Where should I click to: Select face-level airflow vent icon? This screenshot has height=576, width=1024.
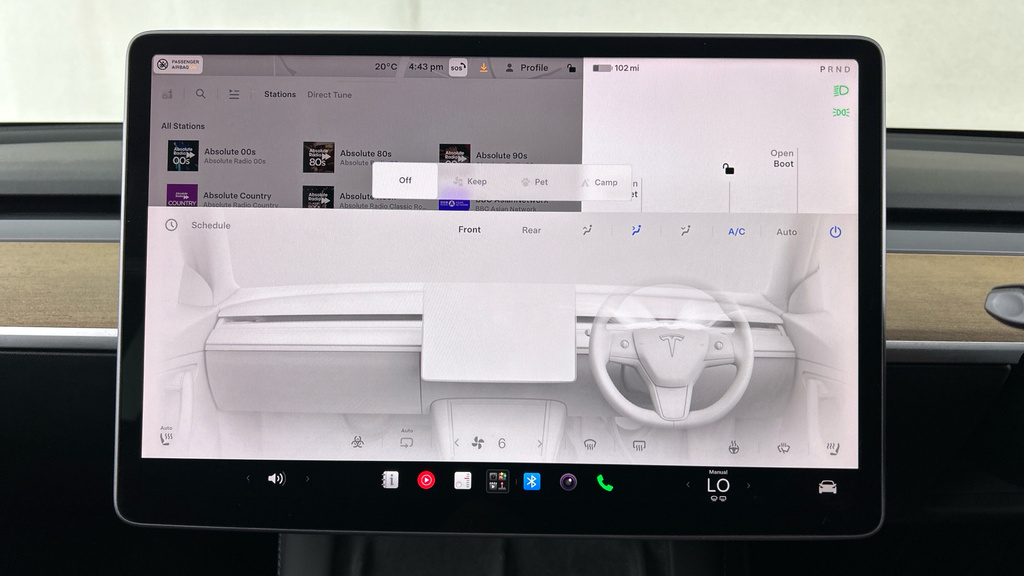[x=636, y=230]
